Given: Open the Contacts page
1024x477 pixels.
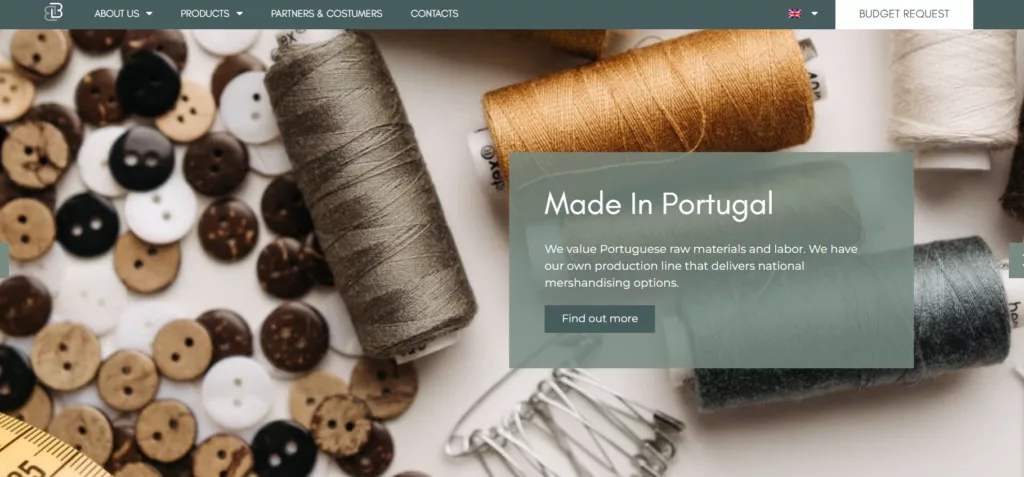Looking at the screenshot, I should point(434,14).
